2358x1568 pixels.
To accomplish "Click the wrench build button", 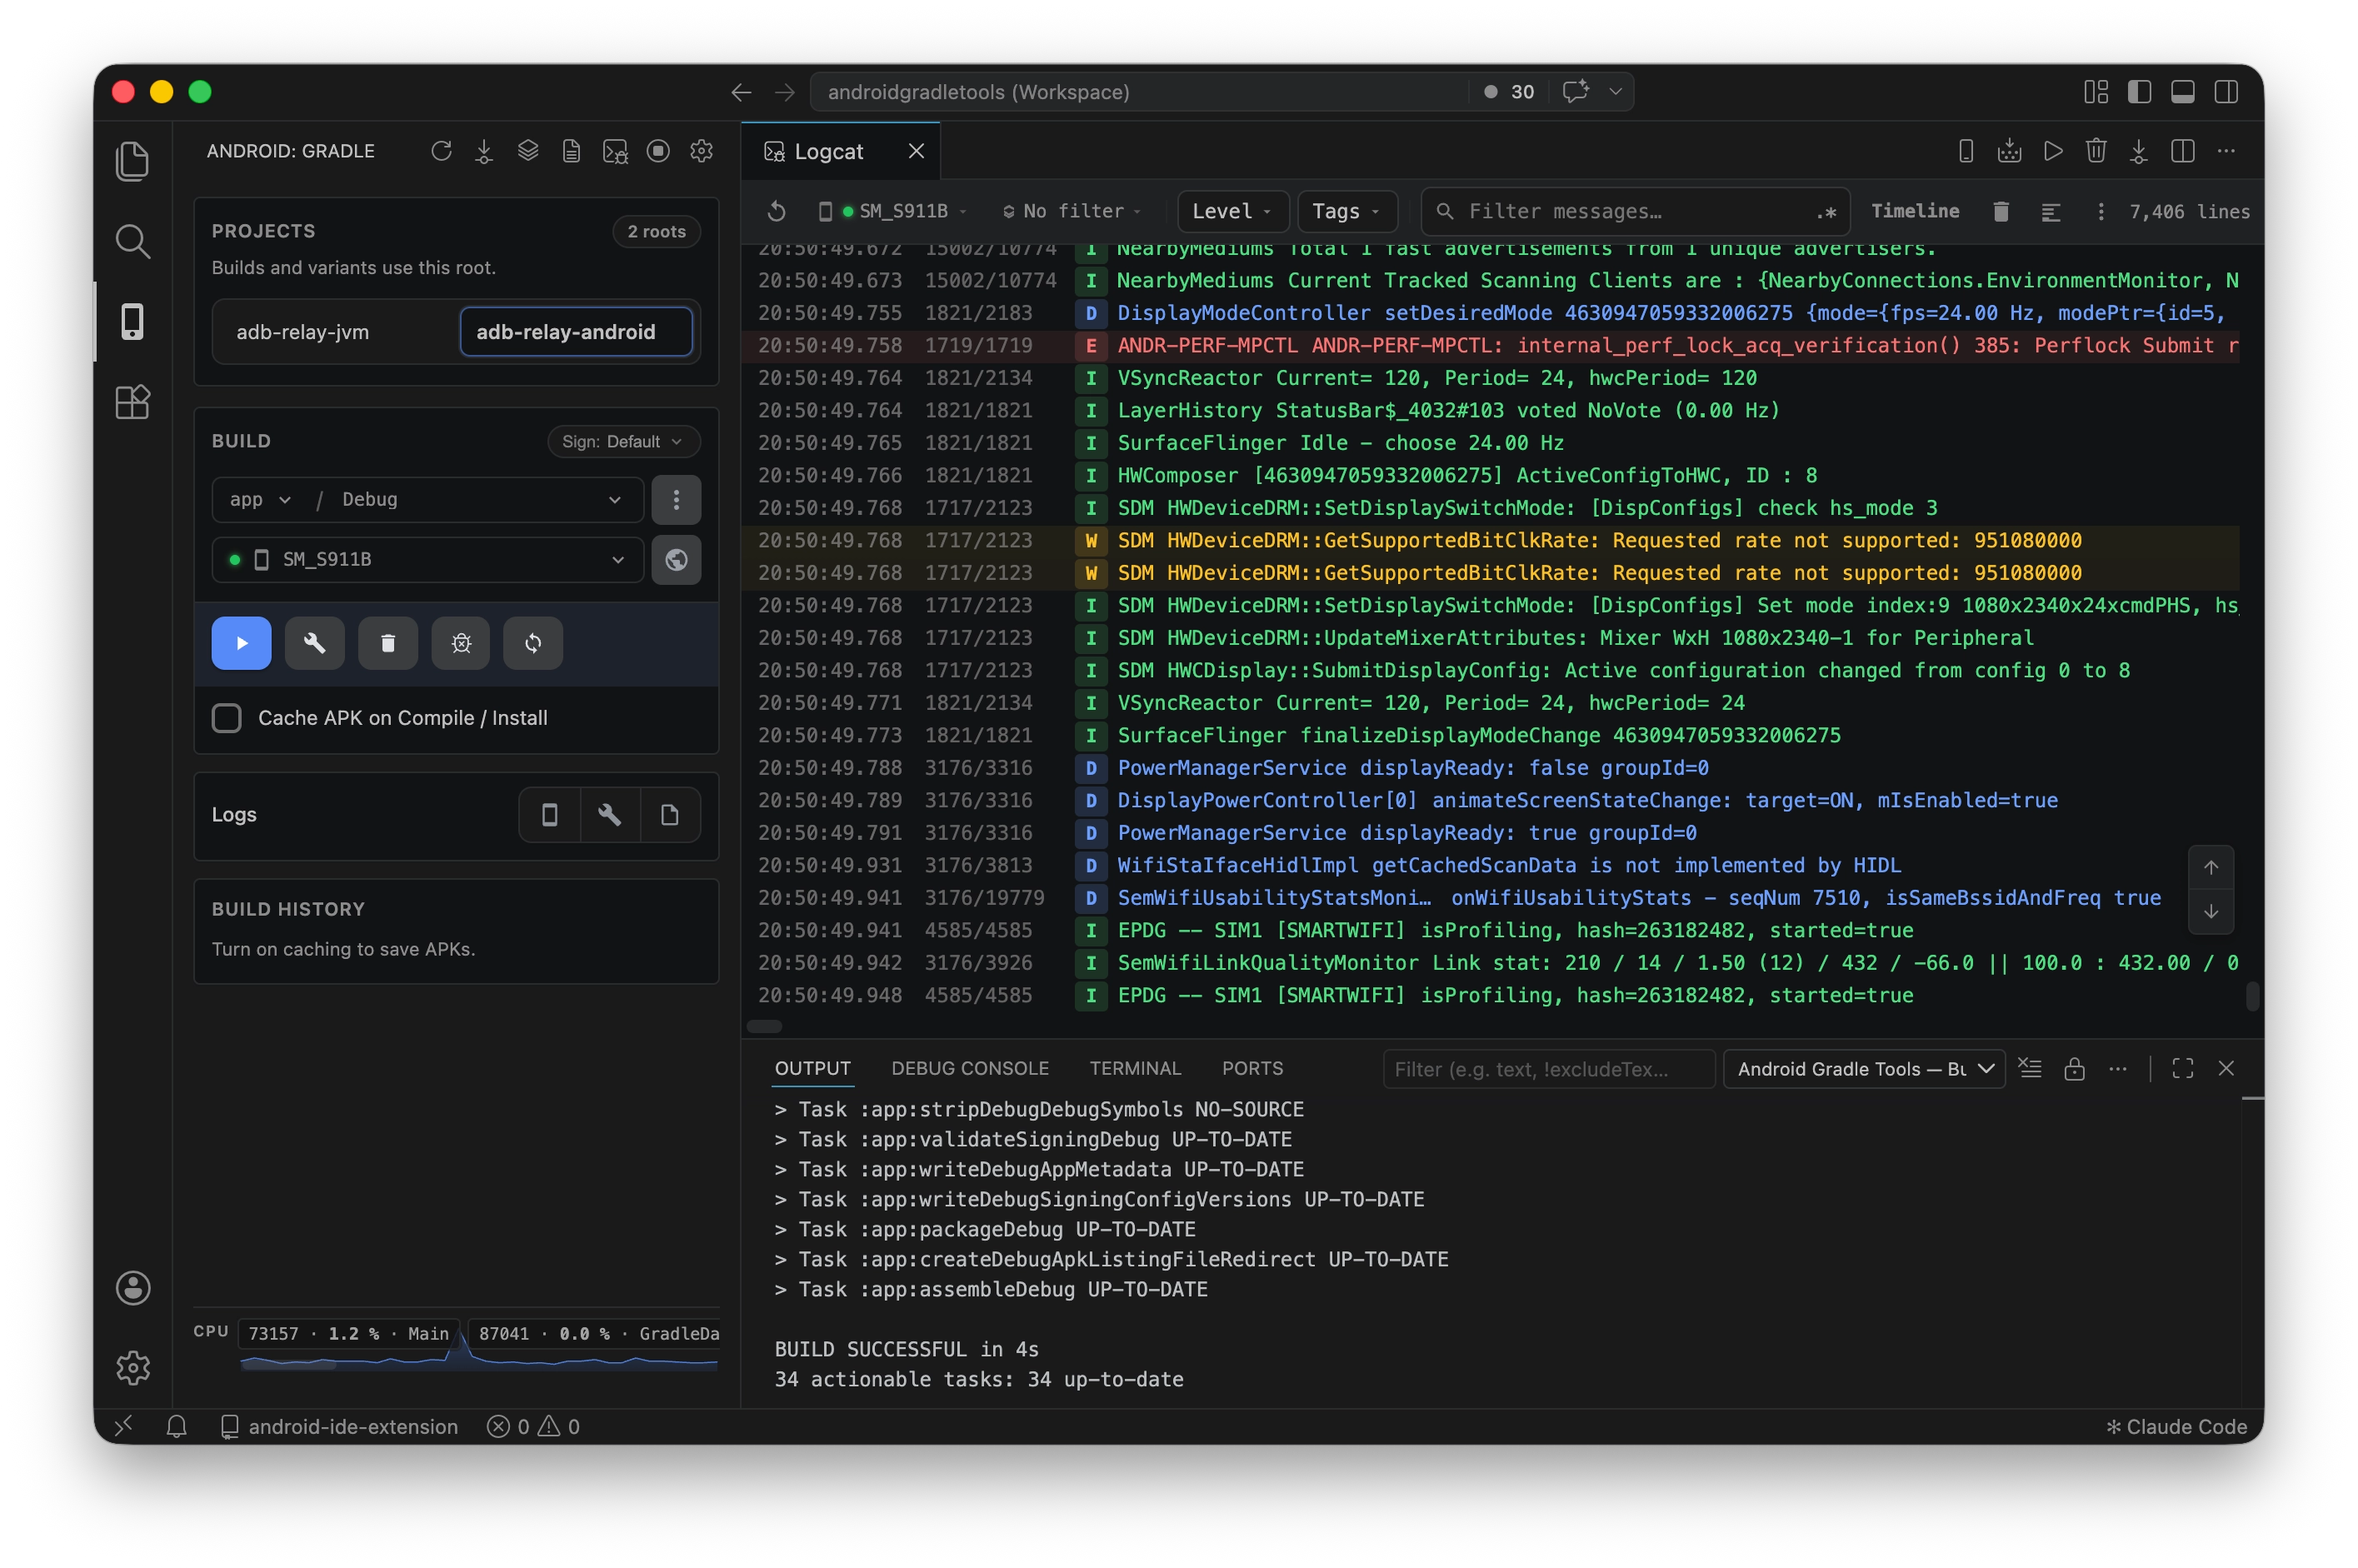I will (314, 643).
